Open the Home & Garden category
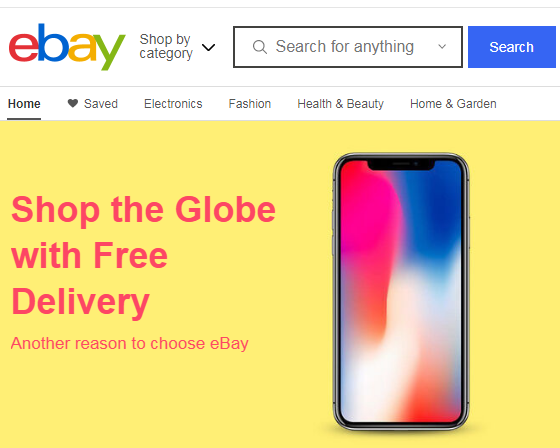560x448 pixels. 453,104
